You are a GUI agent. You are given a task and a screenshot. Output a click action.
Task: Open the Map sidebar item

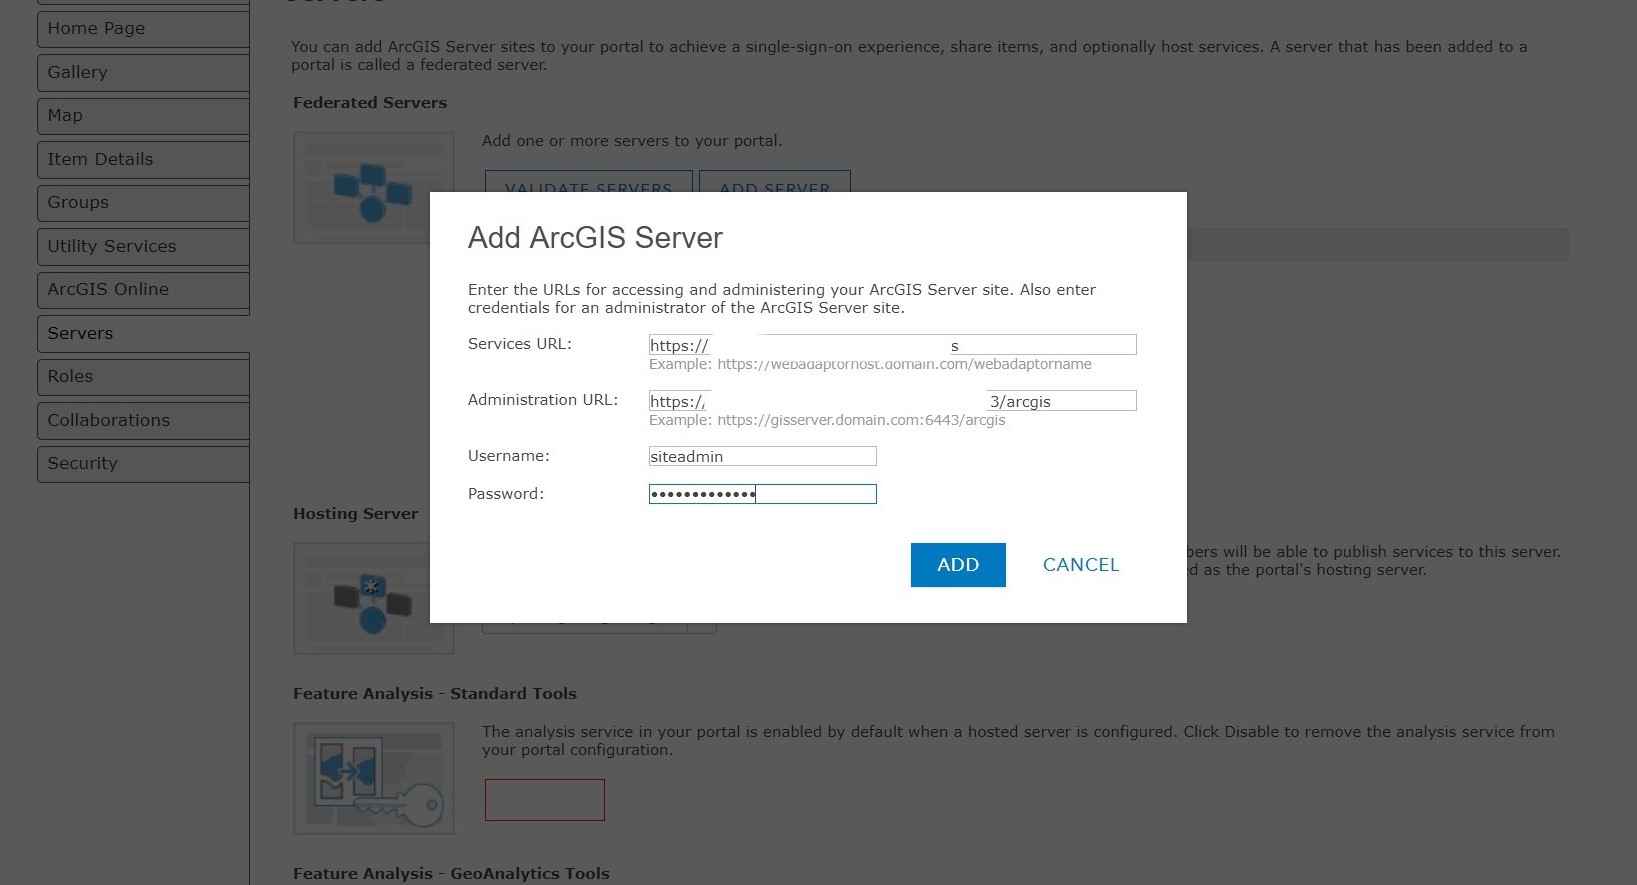click(x=143, y=116)
